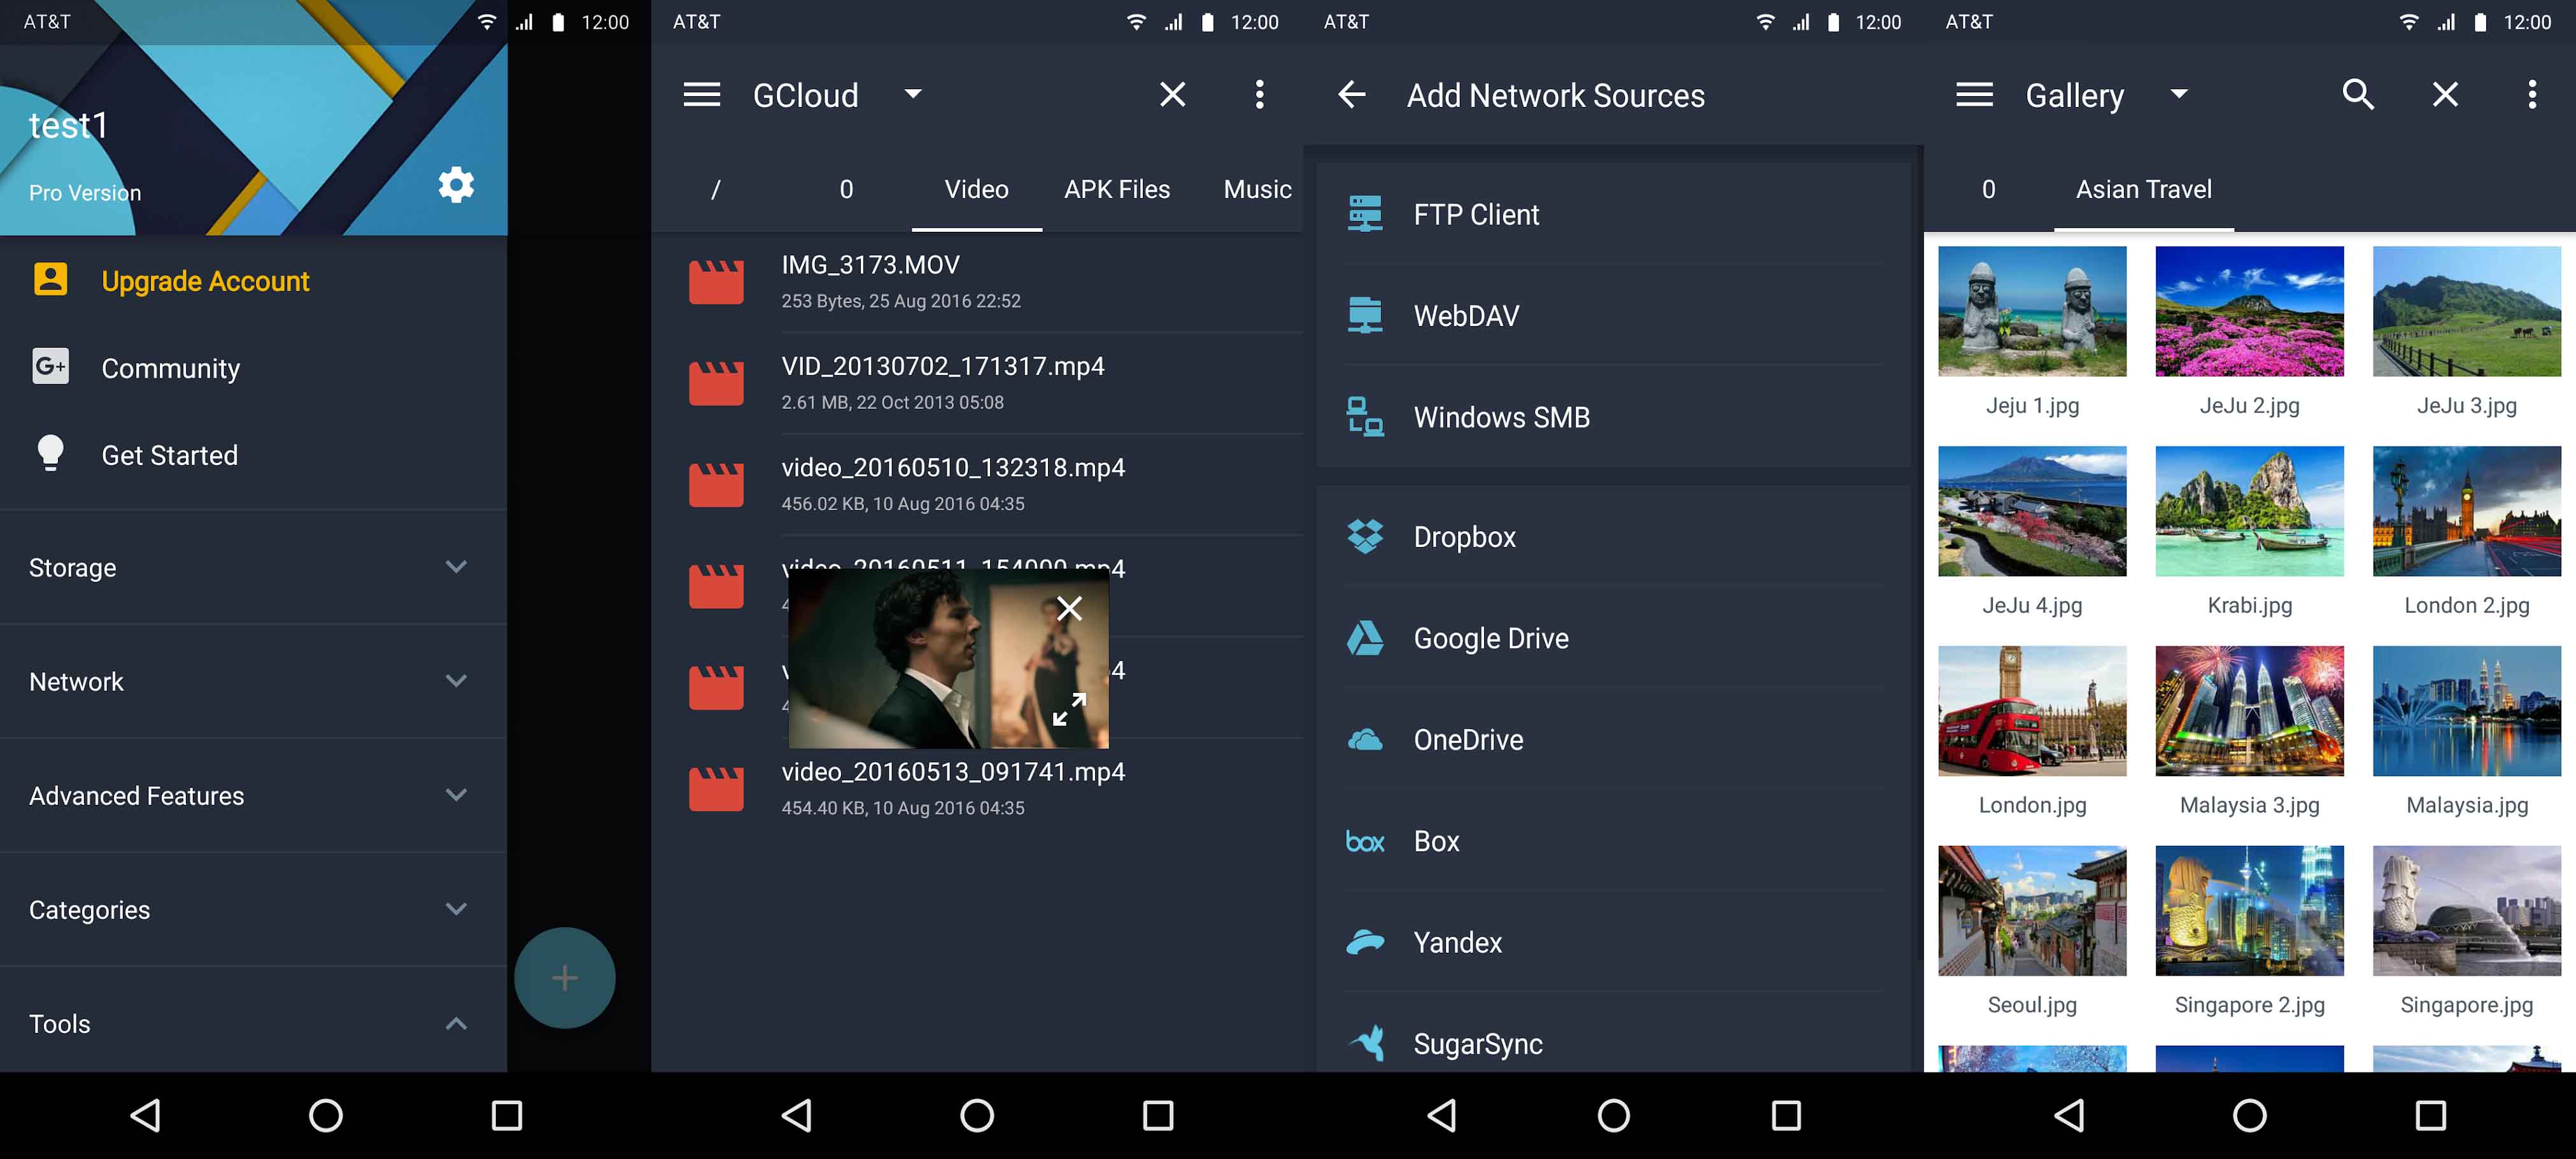Click the OneDrive cloud icon
Screen dimensions: 2576x1159
(1365, 740)
